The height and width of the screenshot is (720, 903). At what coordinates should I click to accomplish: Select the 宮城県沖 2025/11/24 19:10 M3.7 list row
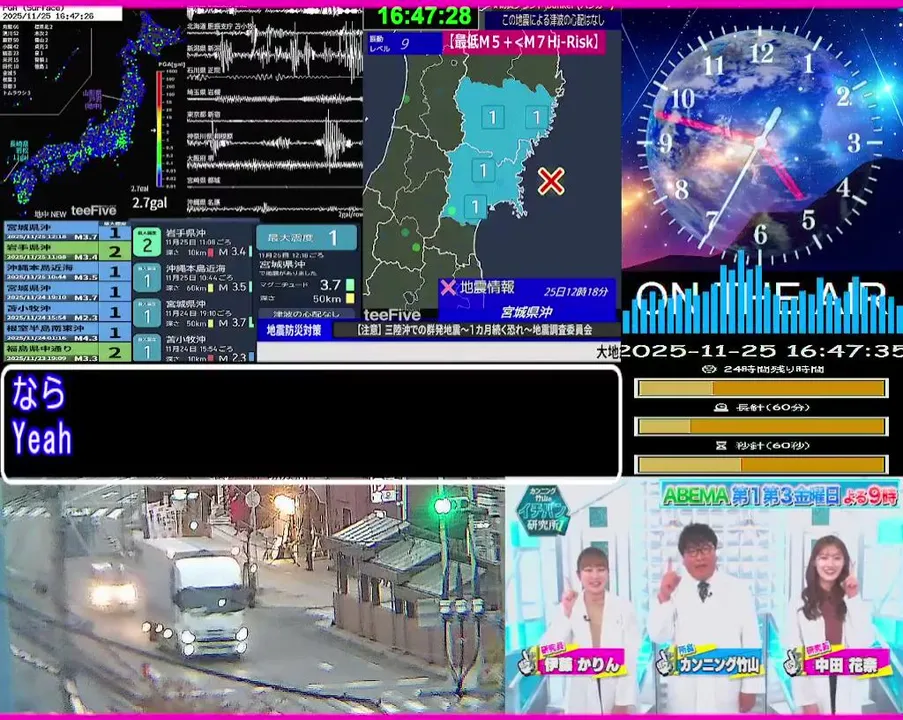click(67, 292)
